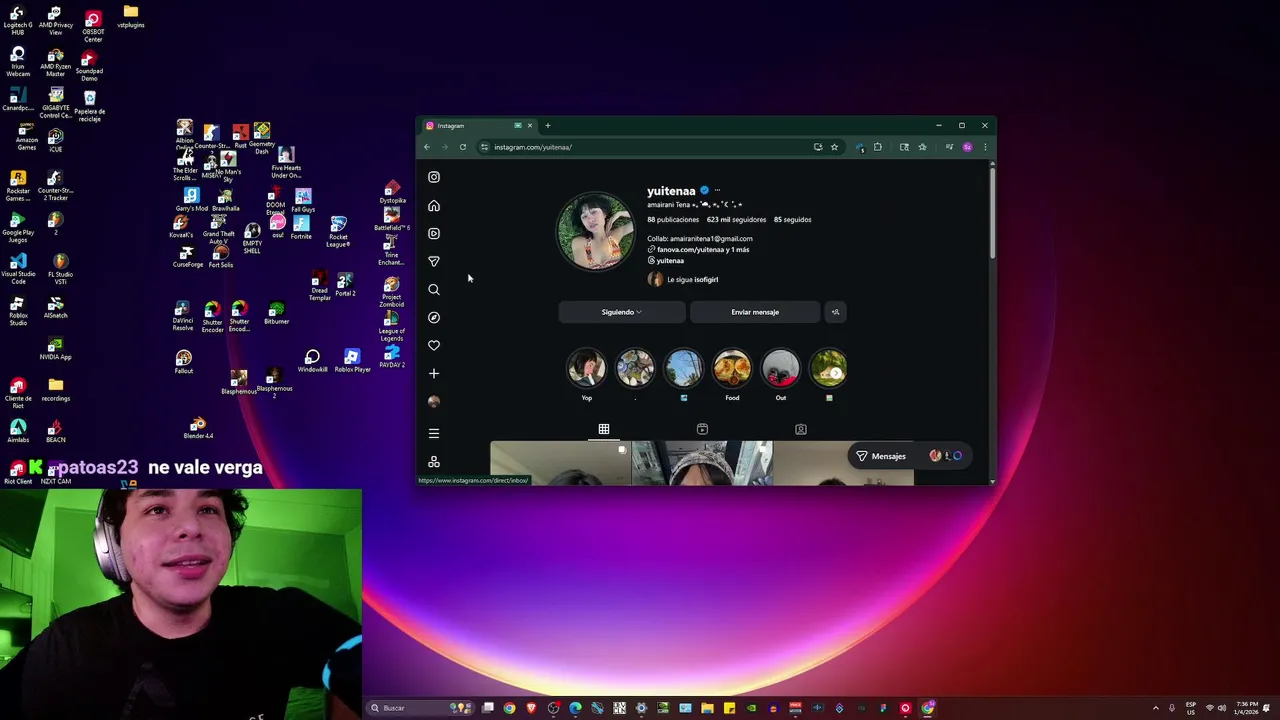The height and width of the screenshot is (720, 1280).
Task: Open Roblox Player desktop shortcut
Action: pos(352,361)
